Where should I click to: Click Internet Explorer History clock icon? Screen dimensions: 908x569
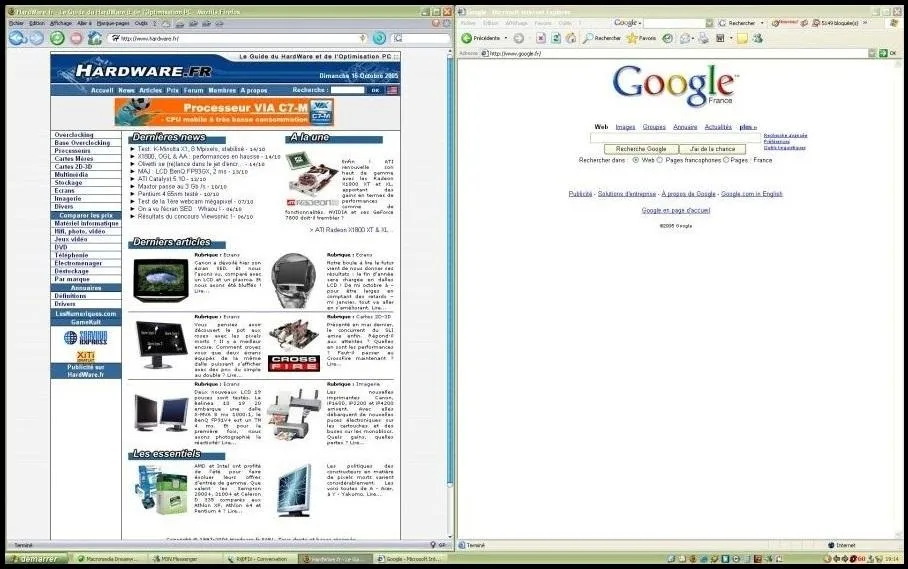pyautogui.click(x=668, y=38)
